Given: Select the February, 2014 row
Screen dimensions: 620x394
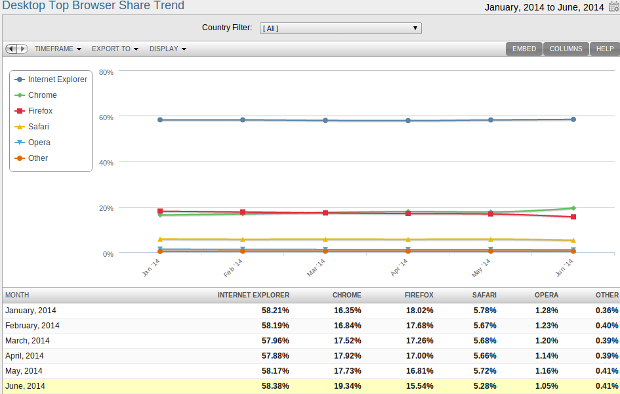Looking at the screenshot, I should (x=311, y=326).
